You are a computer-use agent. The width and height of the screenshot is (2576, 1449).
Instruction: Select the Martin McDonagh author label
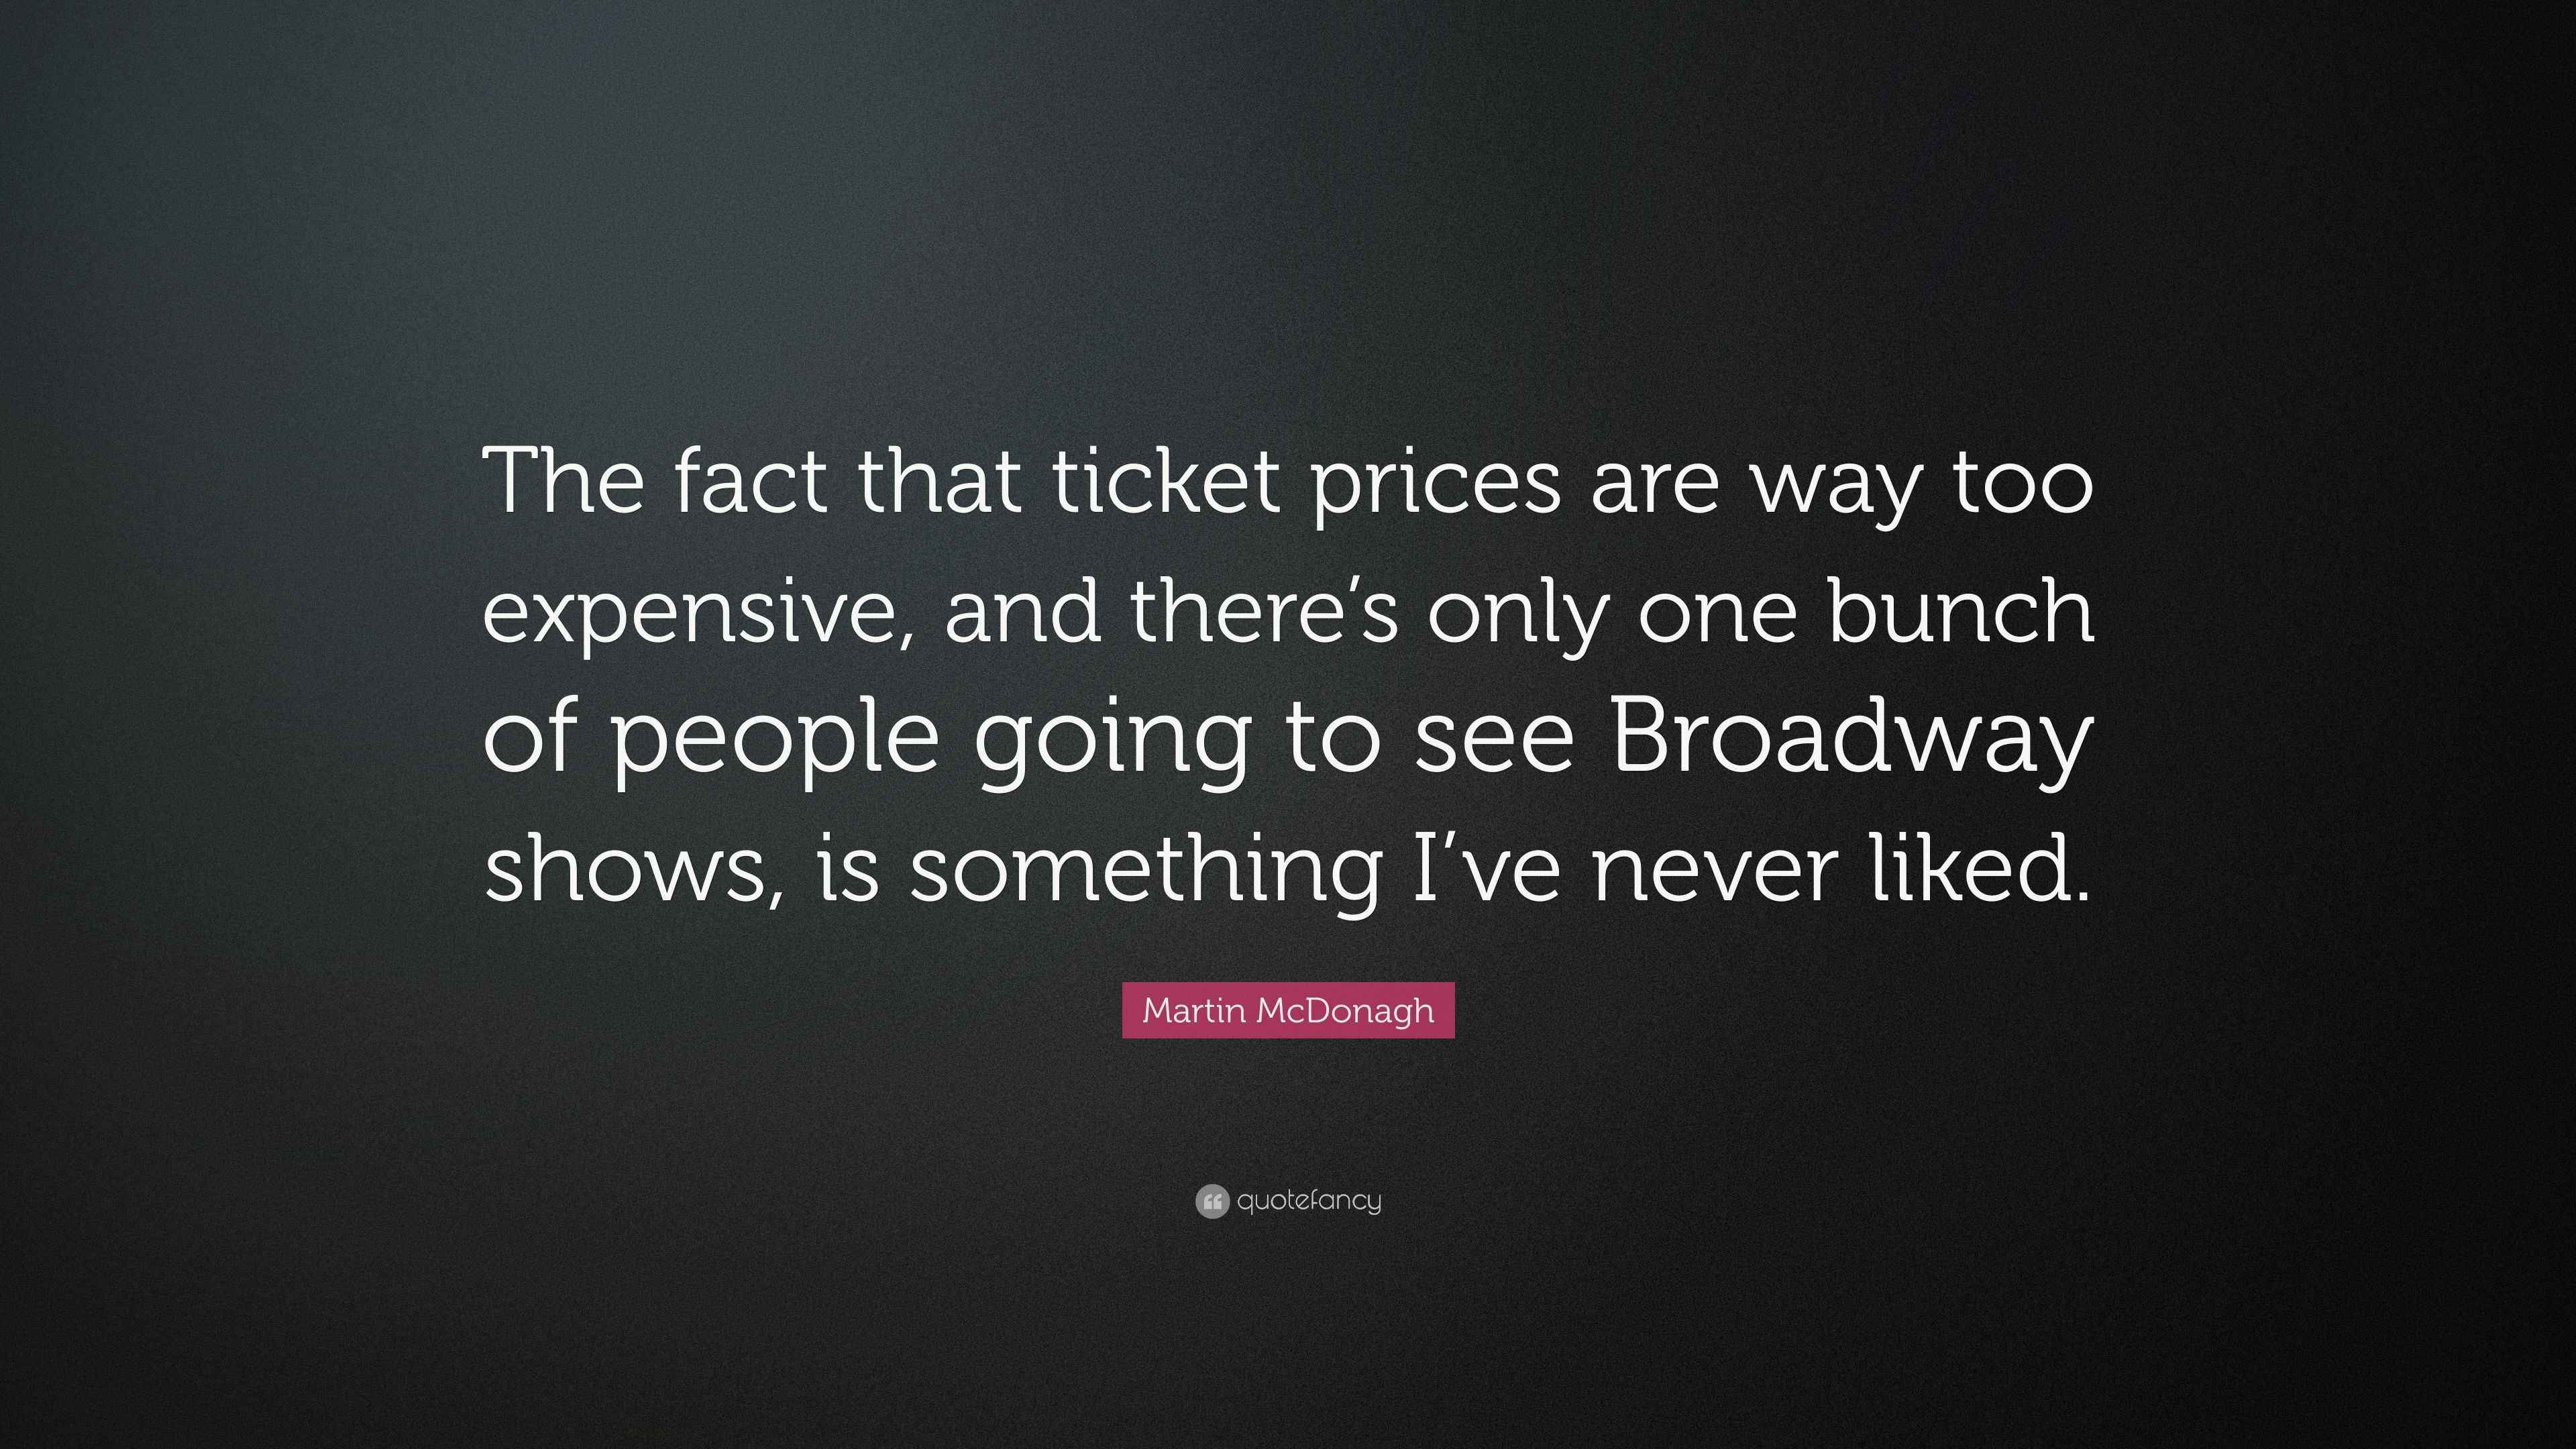(1288, 1010)
